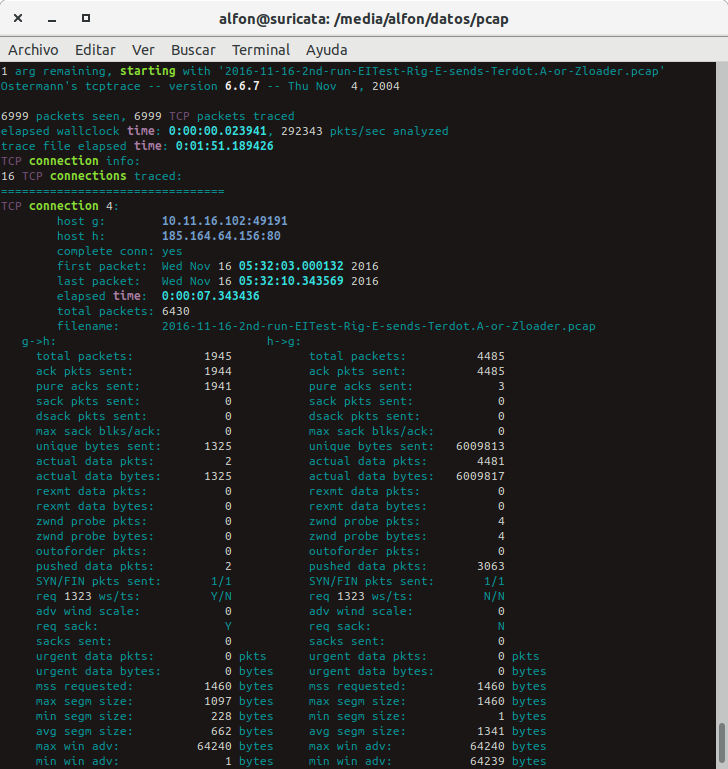This screenshot has height=769, width=728.
Task: Open the Ver menu
Action: click(143, 50)
